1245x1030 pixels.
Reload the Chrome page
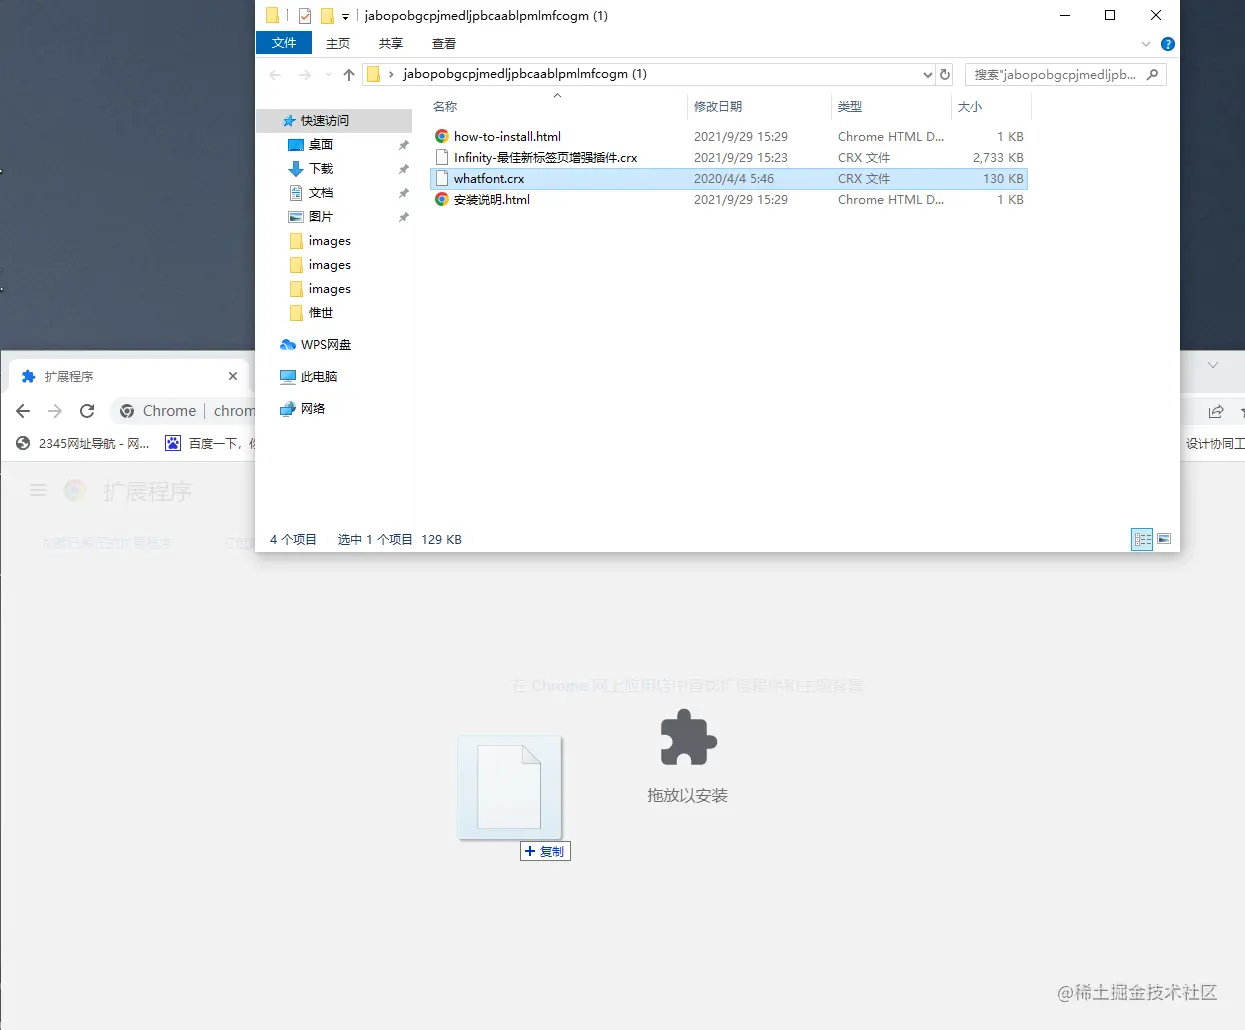tap(87, 411)
